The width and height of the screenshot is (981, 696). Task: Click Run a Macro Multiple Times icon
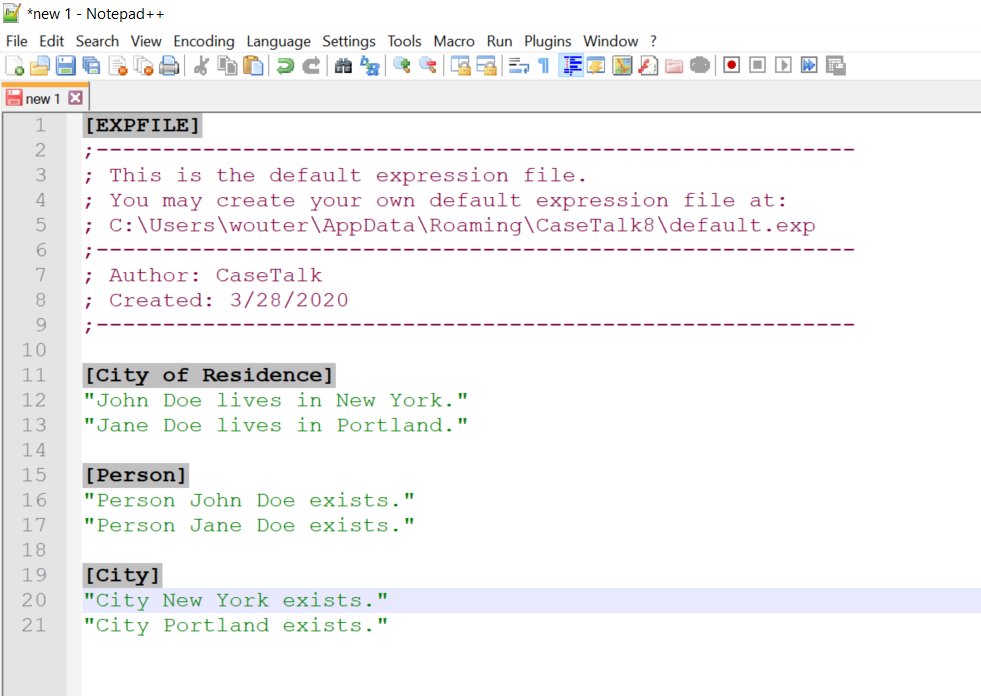[809, 66]
